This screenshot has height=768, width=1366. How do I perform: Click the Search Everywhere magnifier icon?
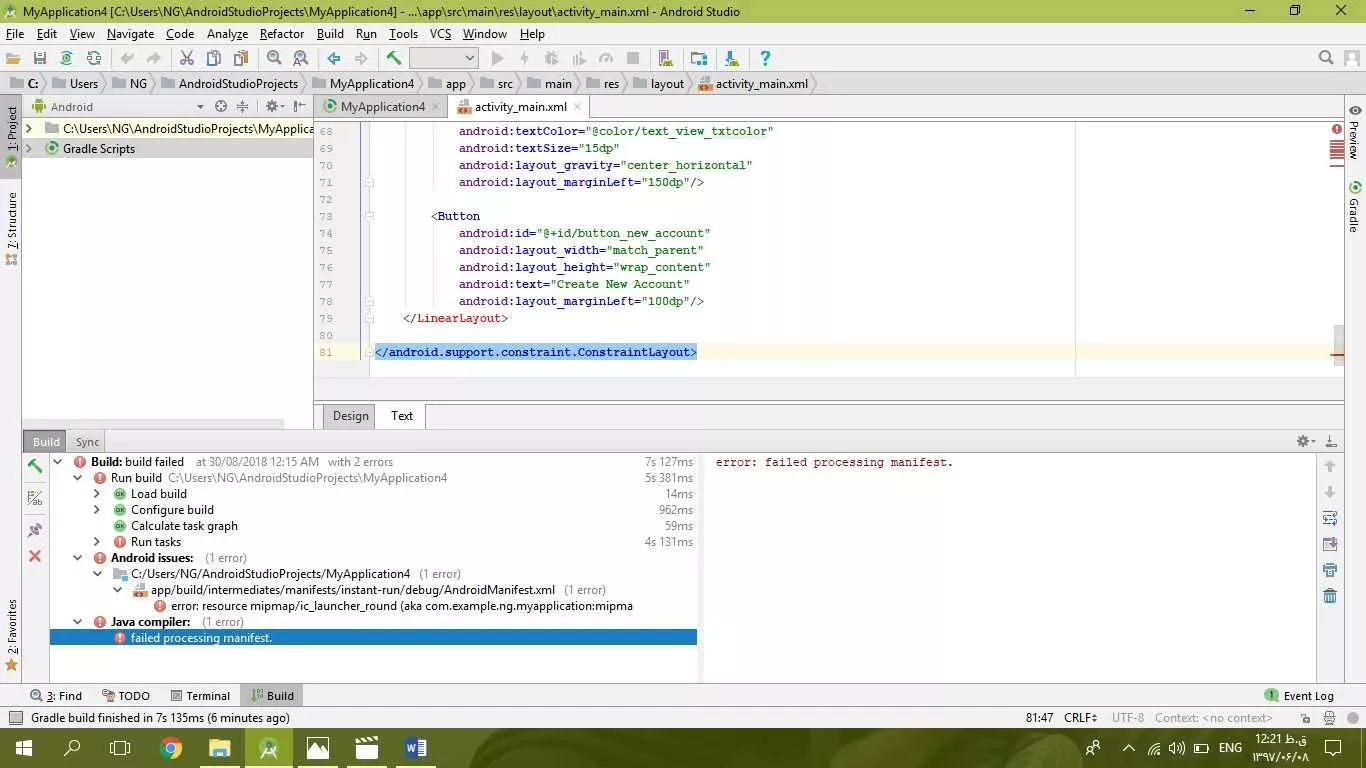[x=1326, y=59]
